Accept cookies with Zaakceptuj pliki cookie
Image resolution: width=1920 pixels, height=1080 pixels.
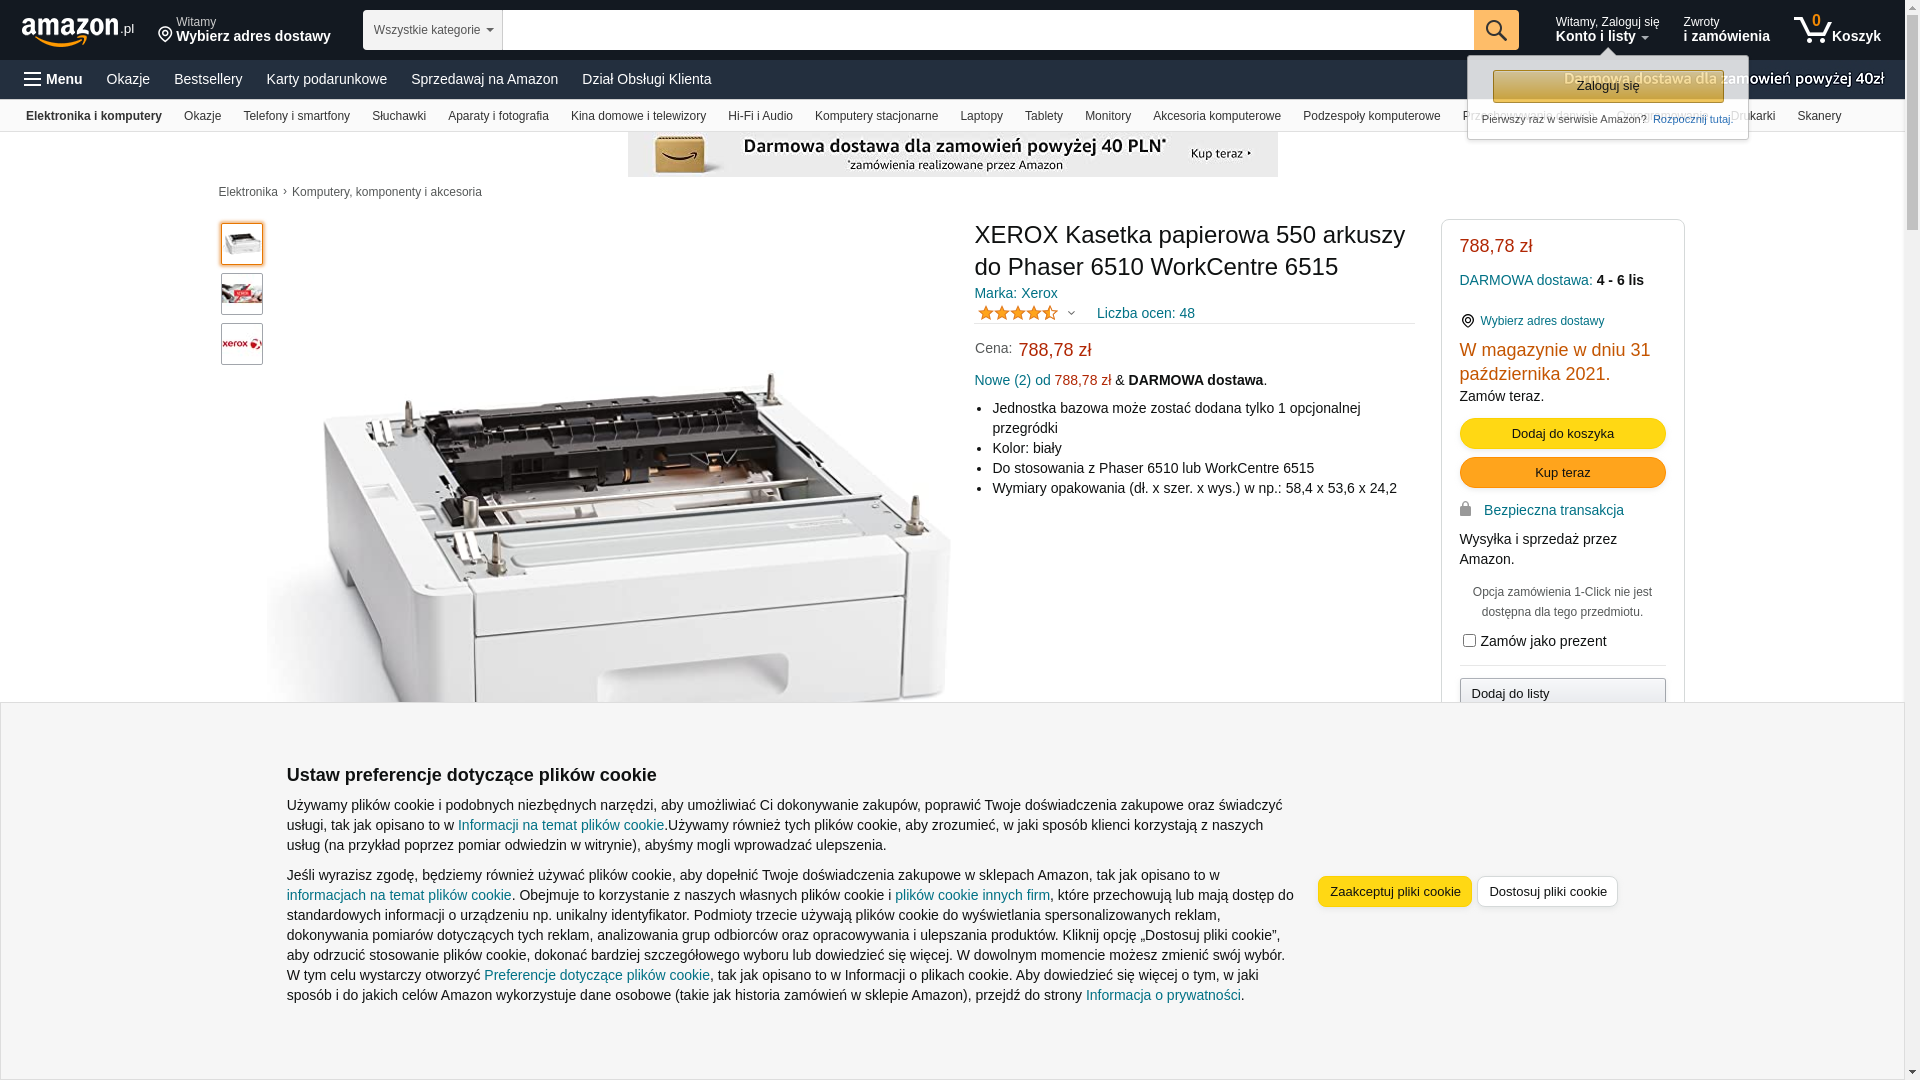tap(1395, 891)
